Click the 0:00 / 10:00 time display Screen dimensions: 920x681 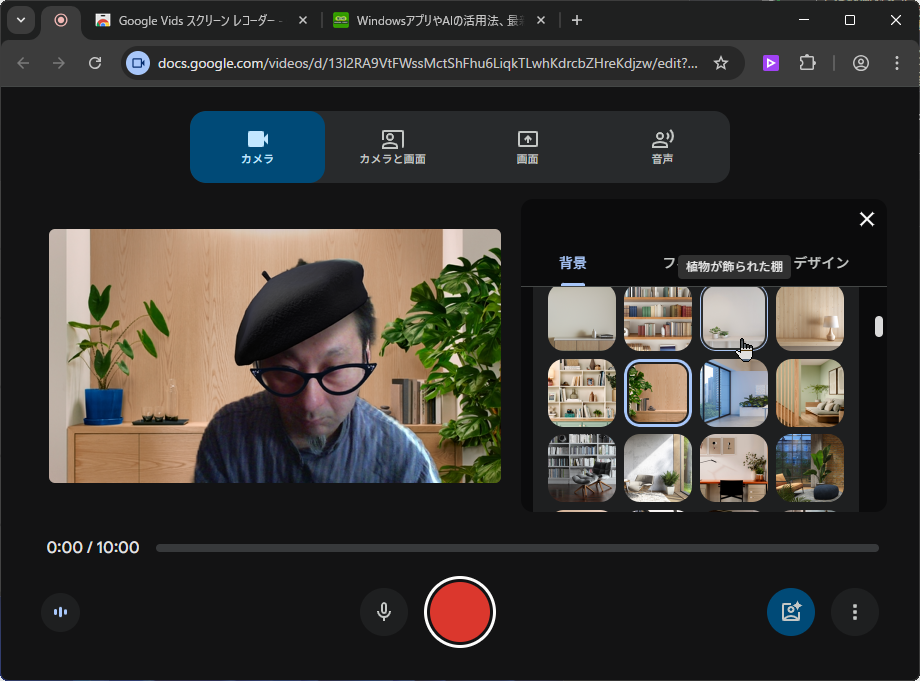[93, 547]
